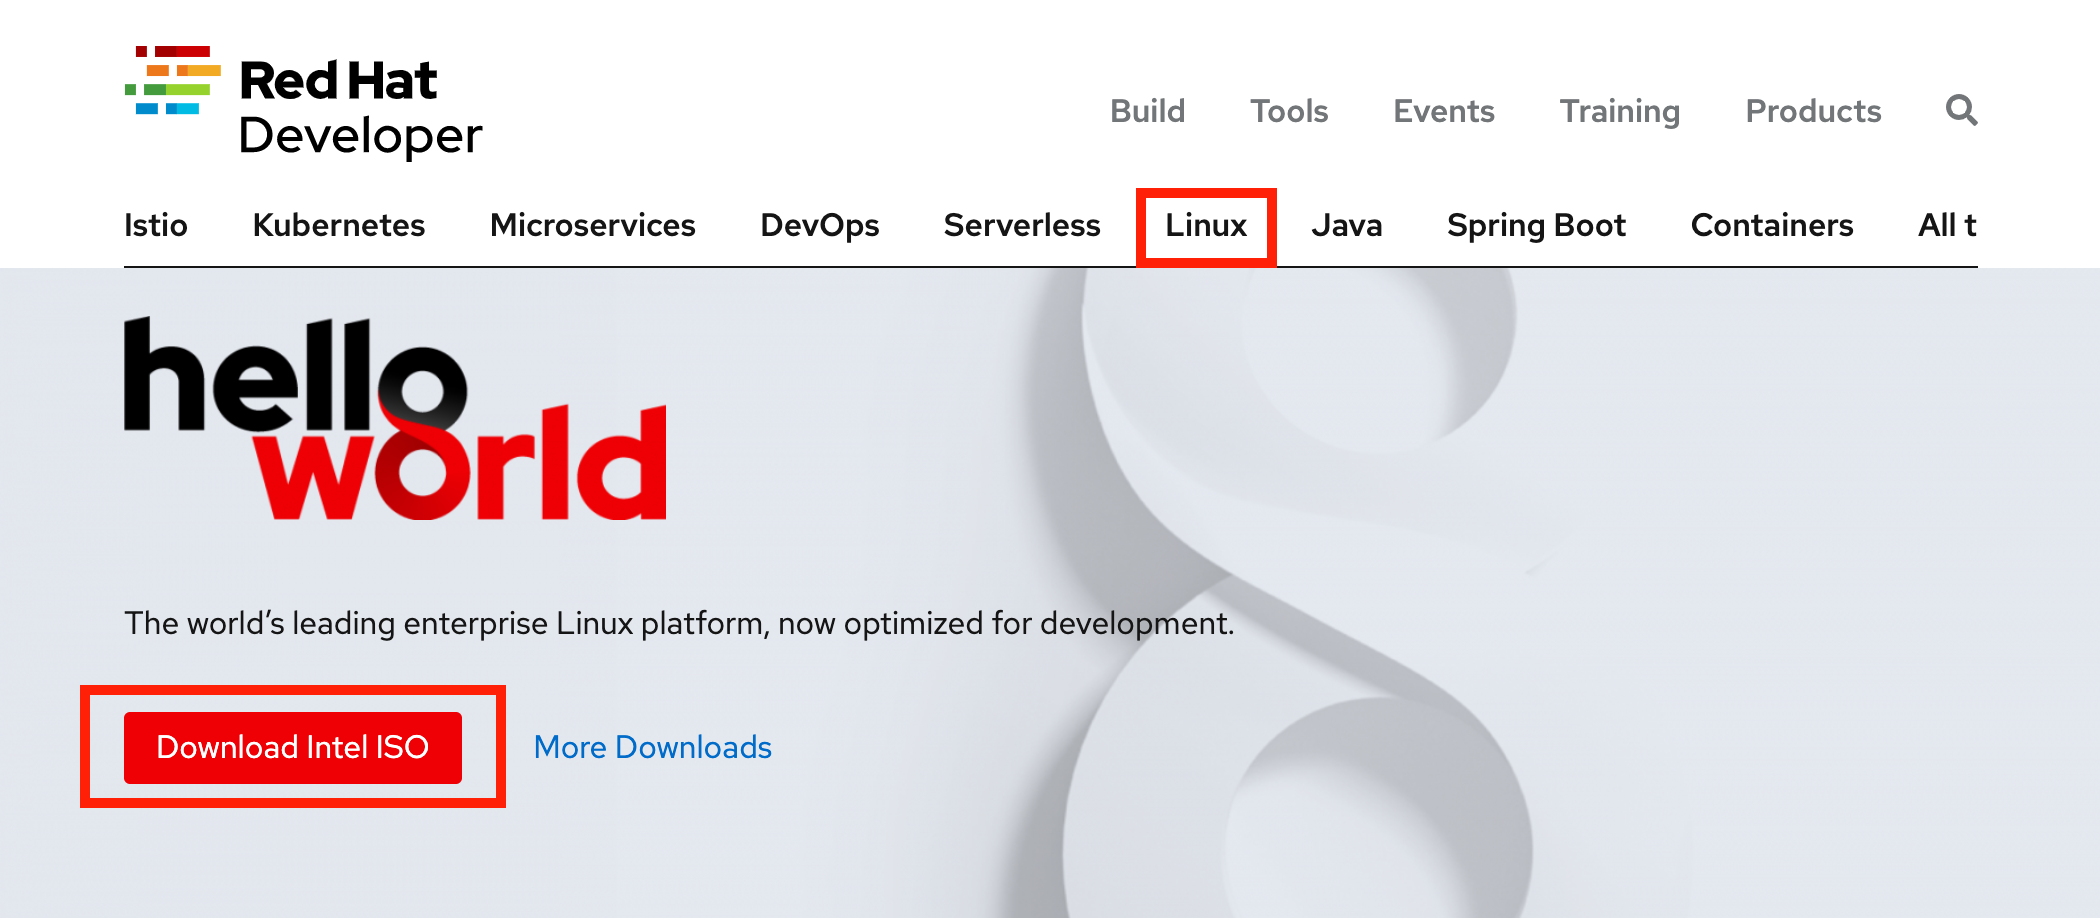The height and width of the screenshot is (918, 2100).
Task: Click the hello world banner graphic
Action: coord(395,418)
